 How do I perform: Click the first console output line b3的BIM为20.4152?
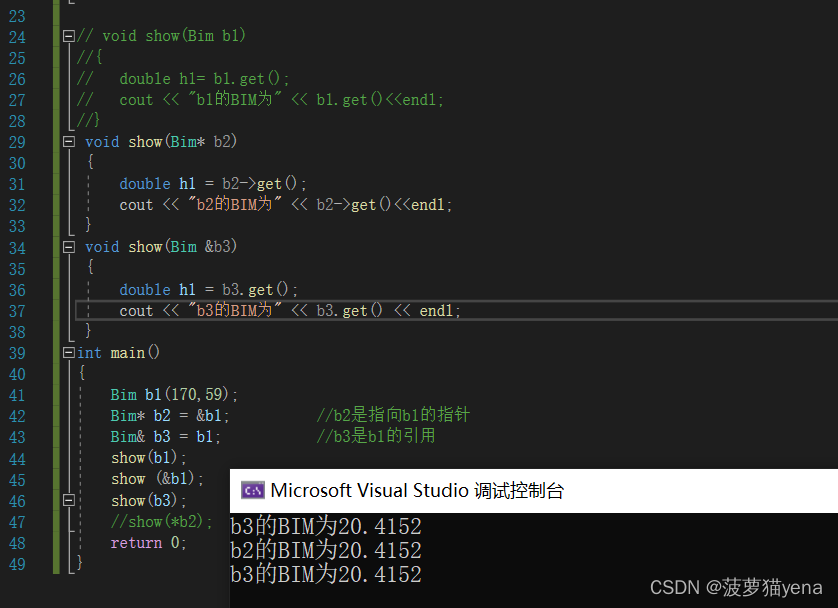[326, 526]
